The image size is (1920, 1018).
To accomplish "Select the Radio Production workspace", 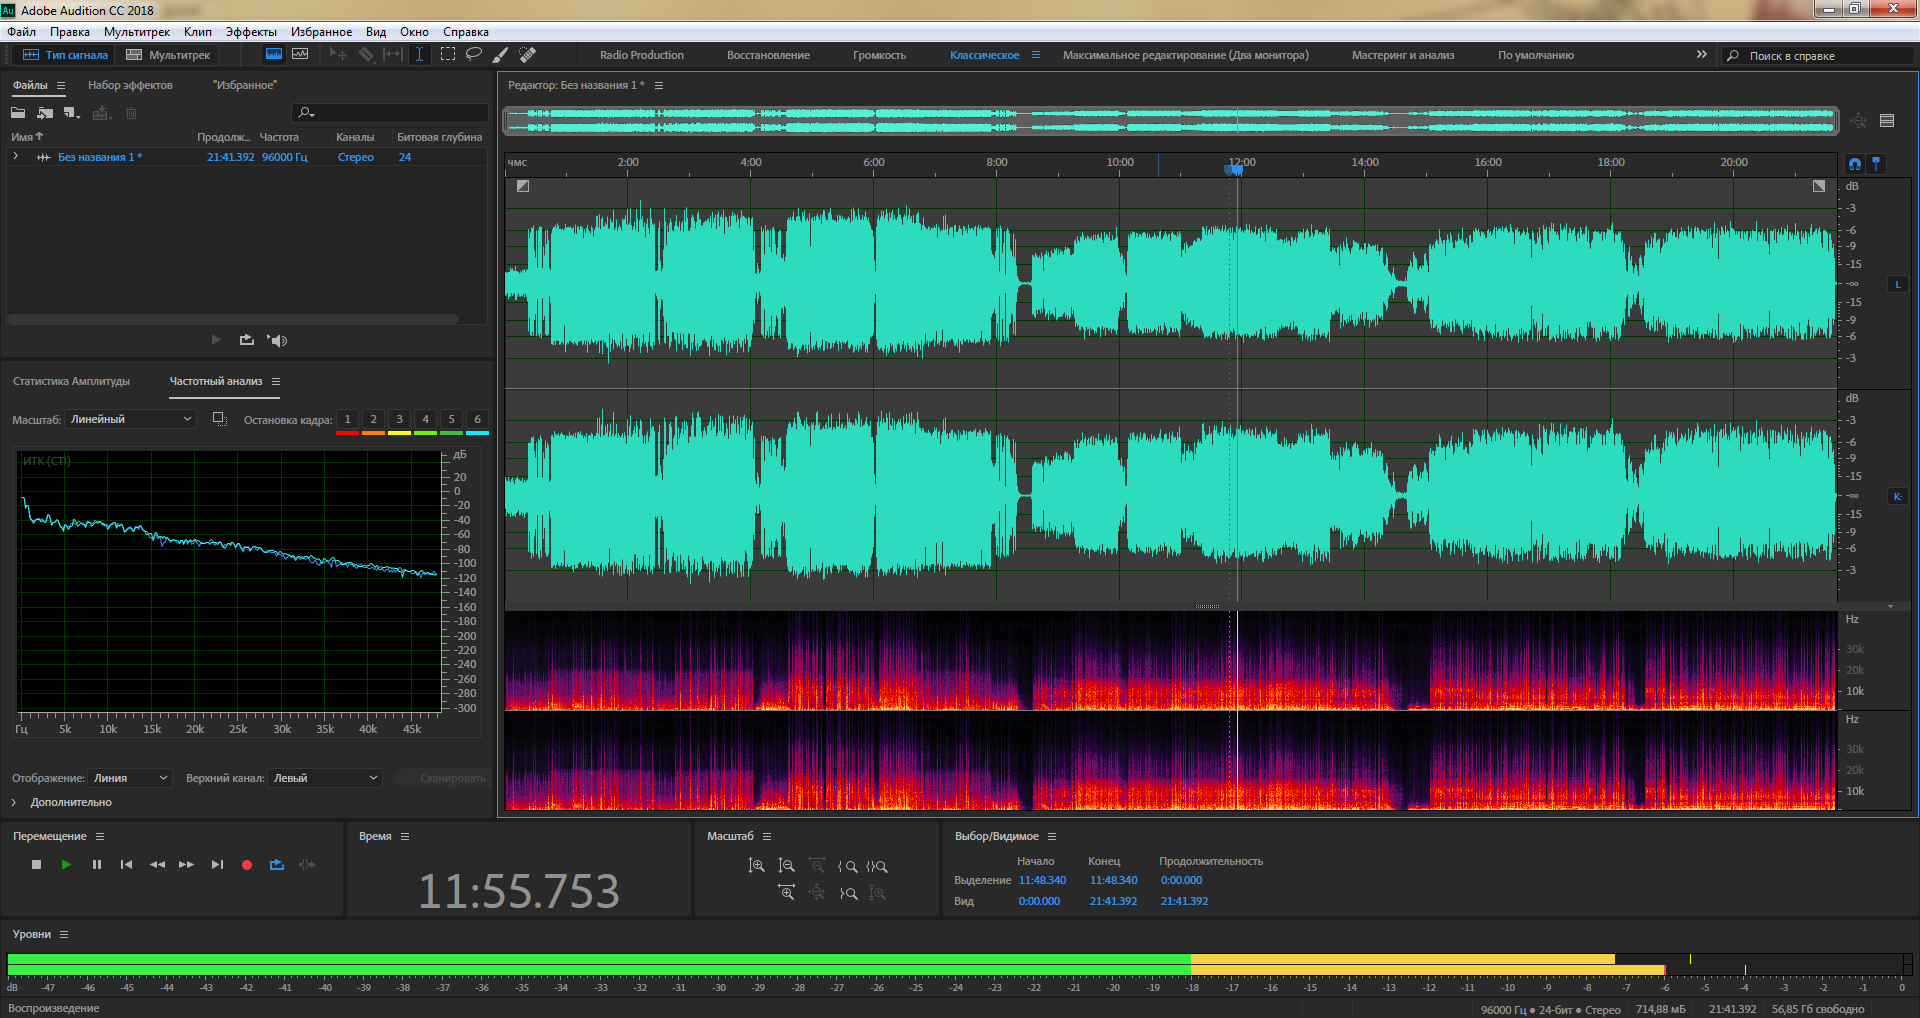I will (x=641, y=55).
